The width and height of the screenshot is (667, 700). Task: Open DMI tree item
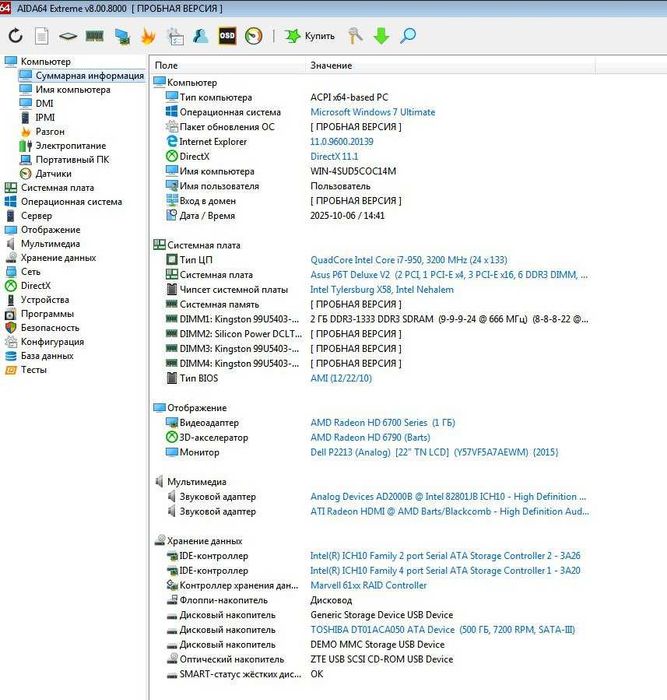(44, 104)
